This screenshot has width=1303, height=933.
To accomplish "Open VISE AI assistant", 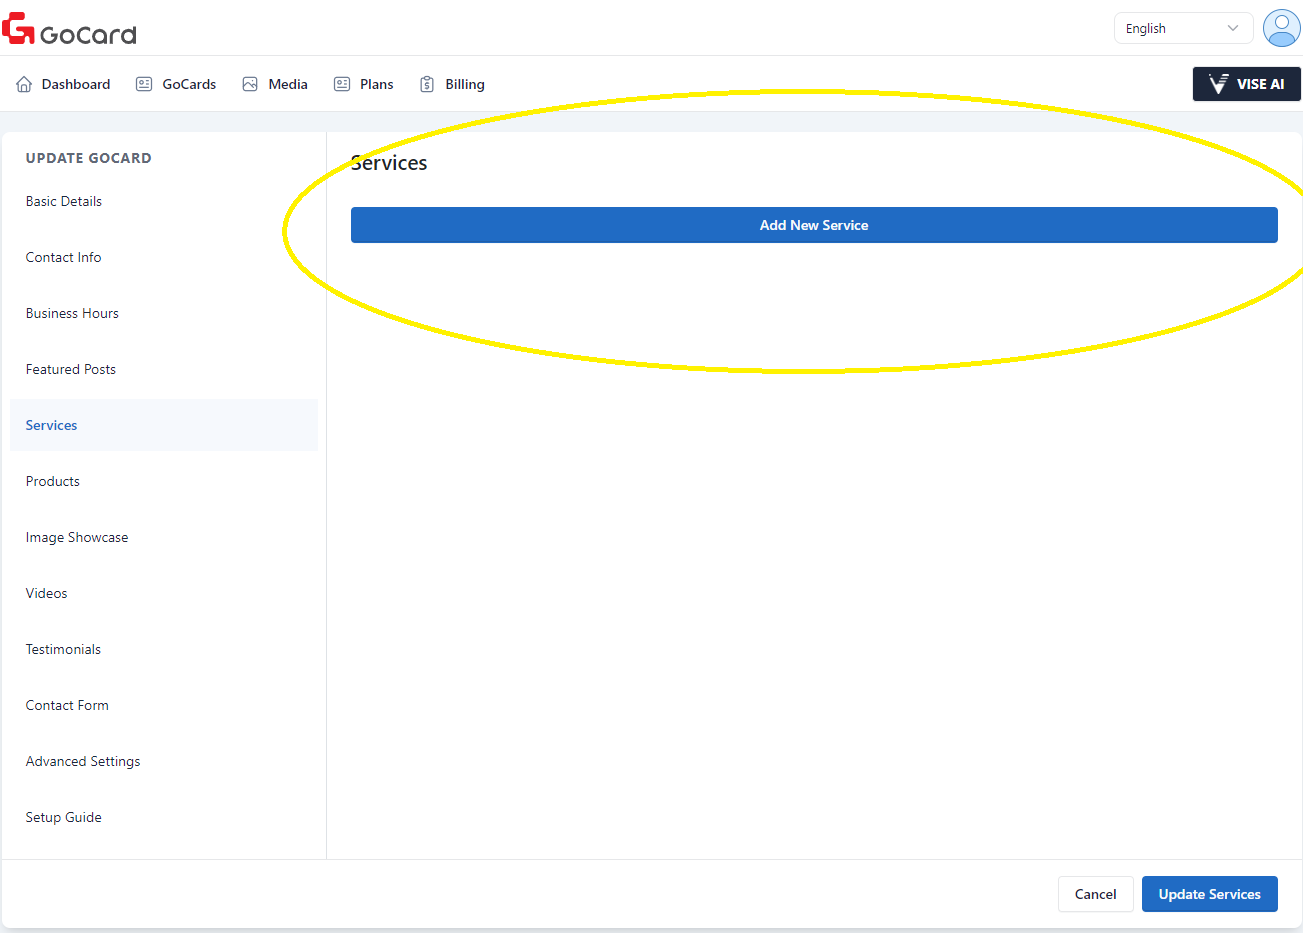I will click(x=1246, y=84).
